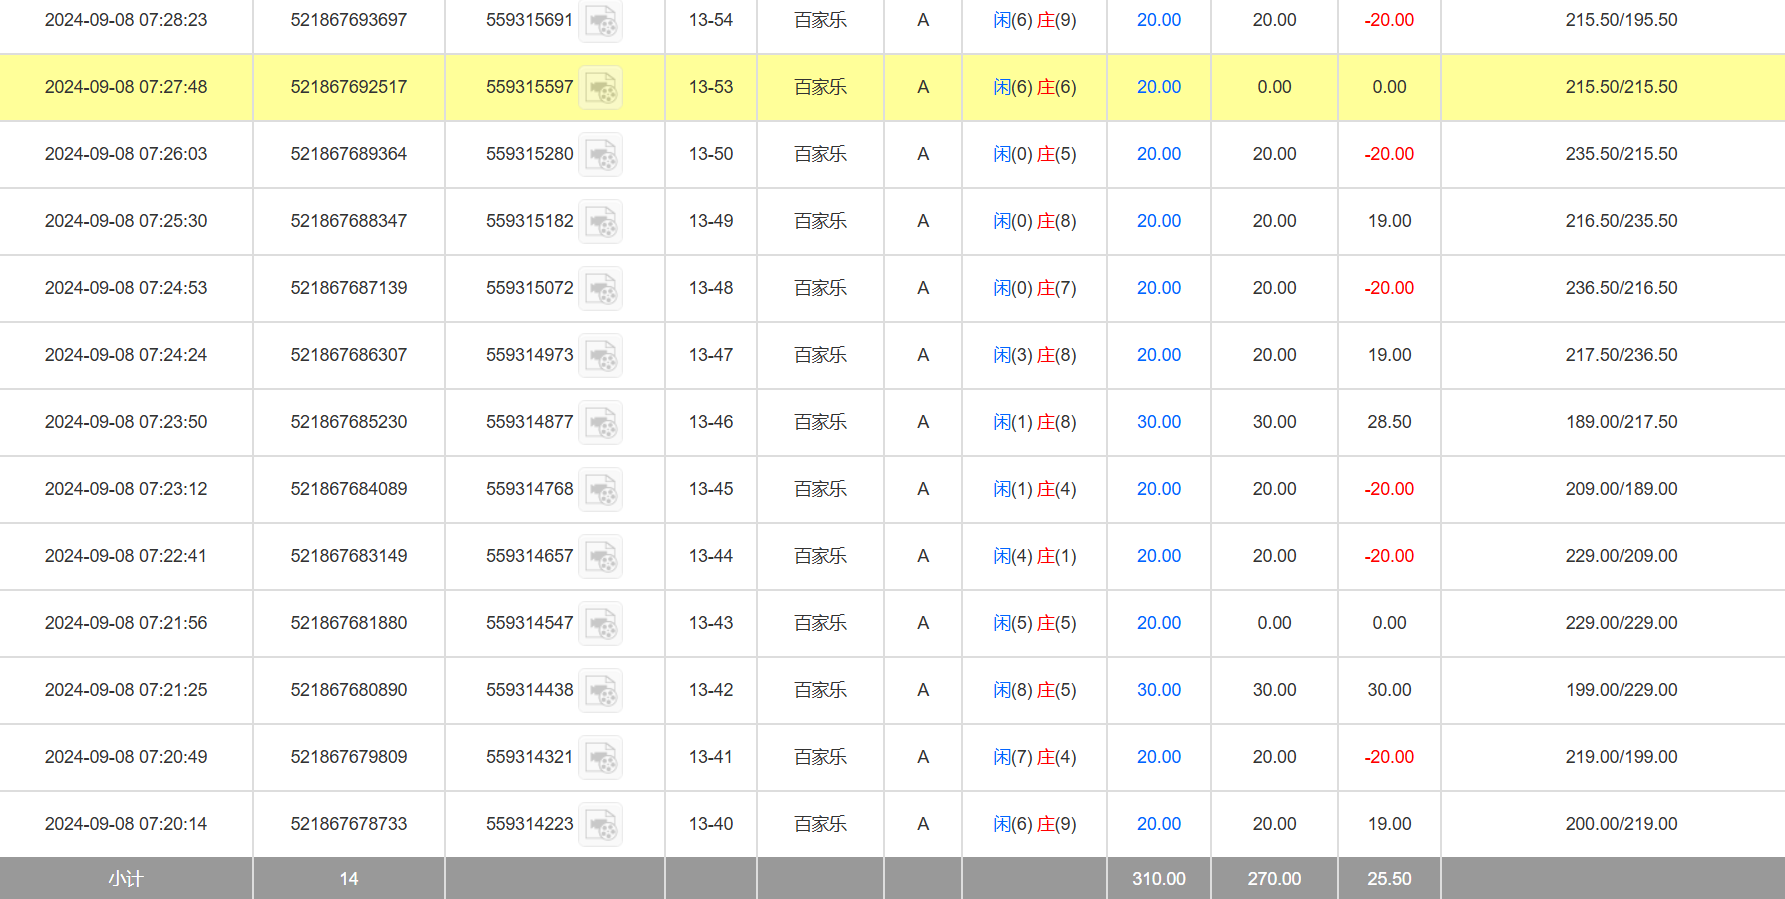Click blue 20.00 bet amount in round 13-44 row
The width and height of the screenshot is (1785, 899).
[1158, 556]
